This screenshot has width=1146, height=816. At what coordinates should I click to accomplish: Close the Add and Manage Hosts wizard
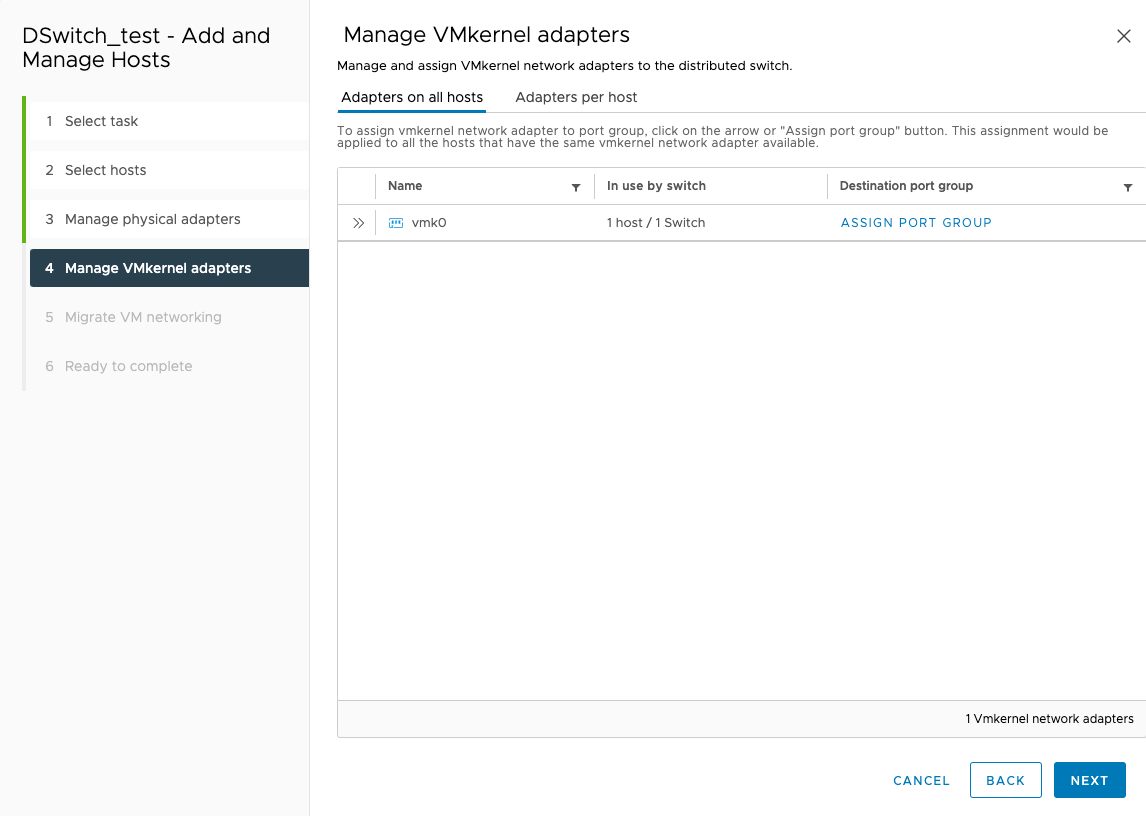point(1124,35)
